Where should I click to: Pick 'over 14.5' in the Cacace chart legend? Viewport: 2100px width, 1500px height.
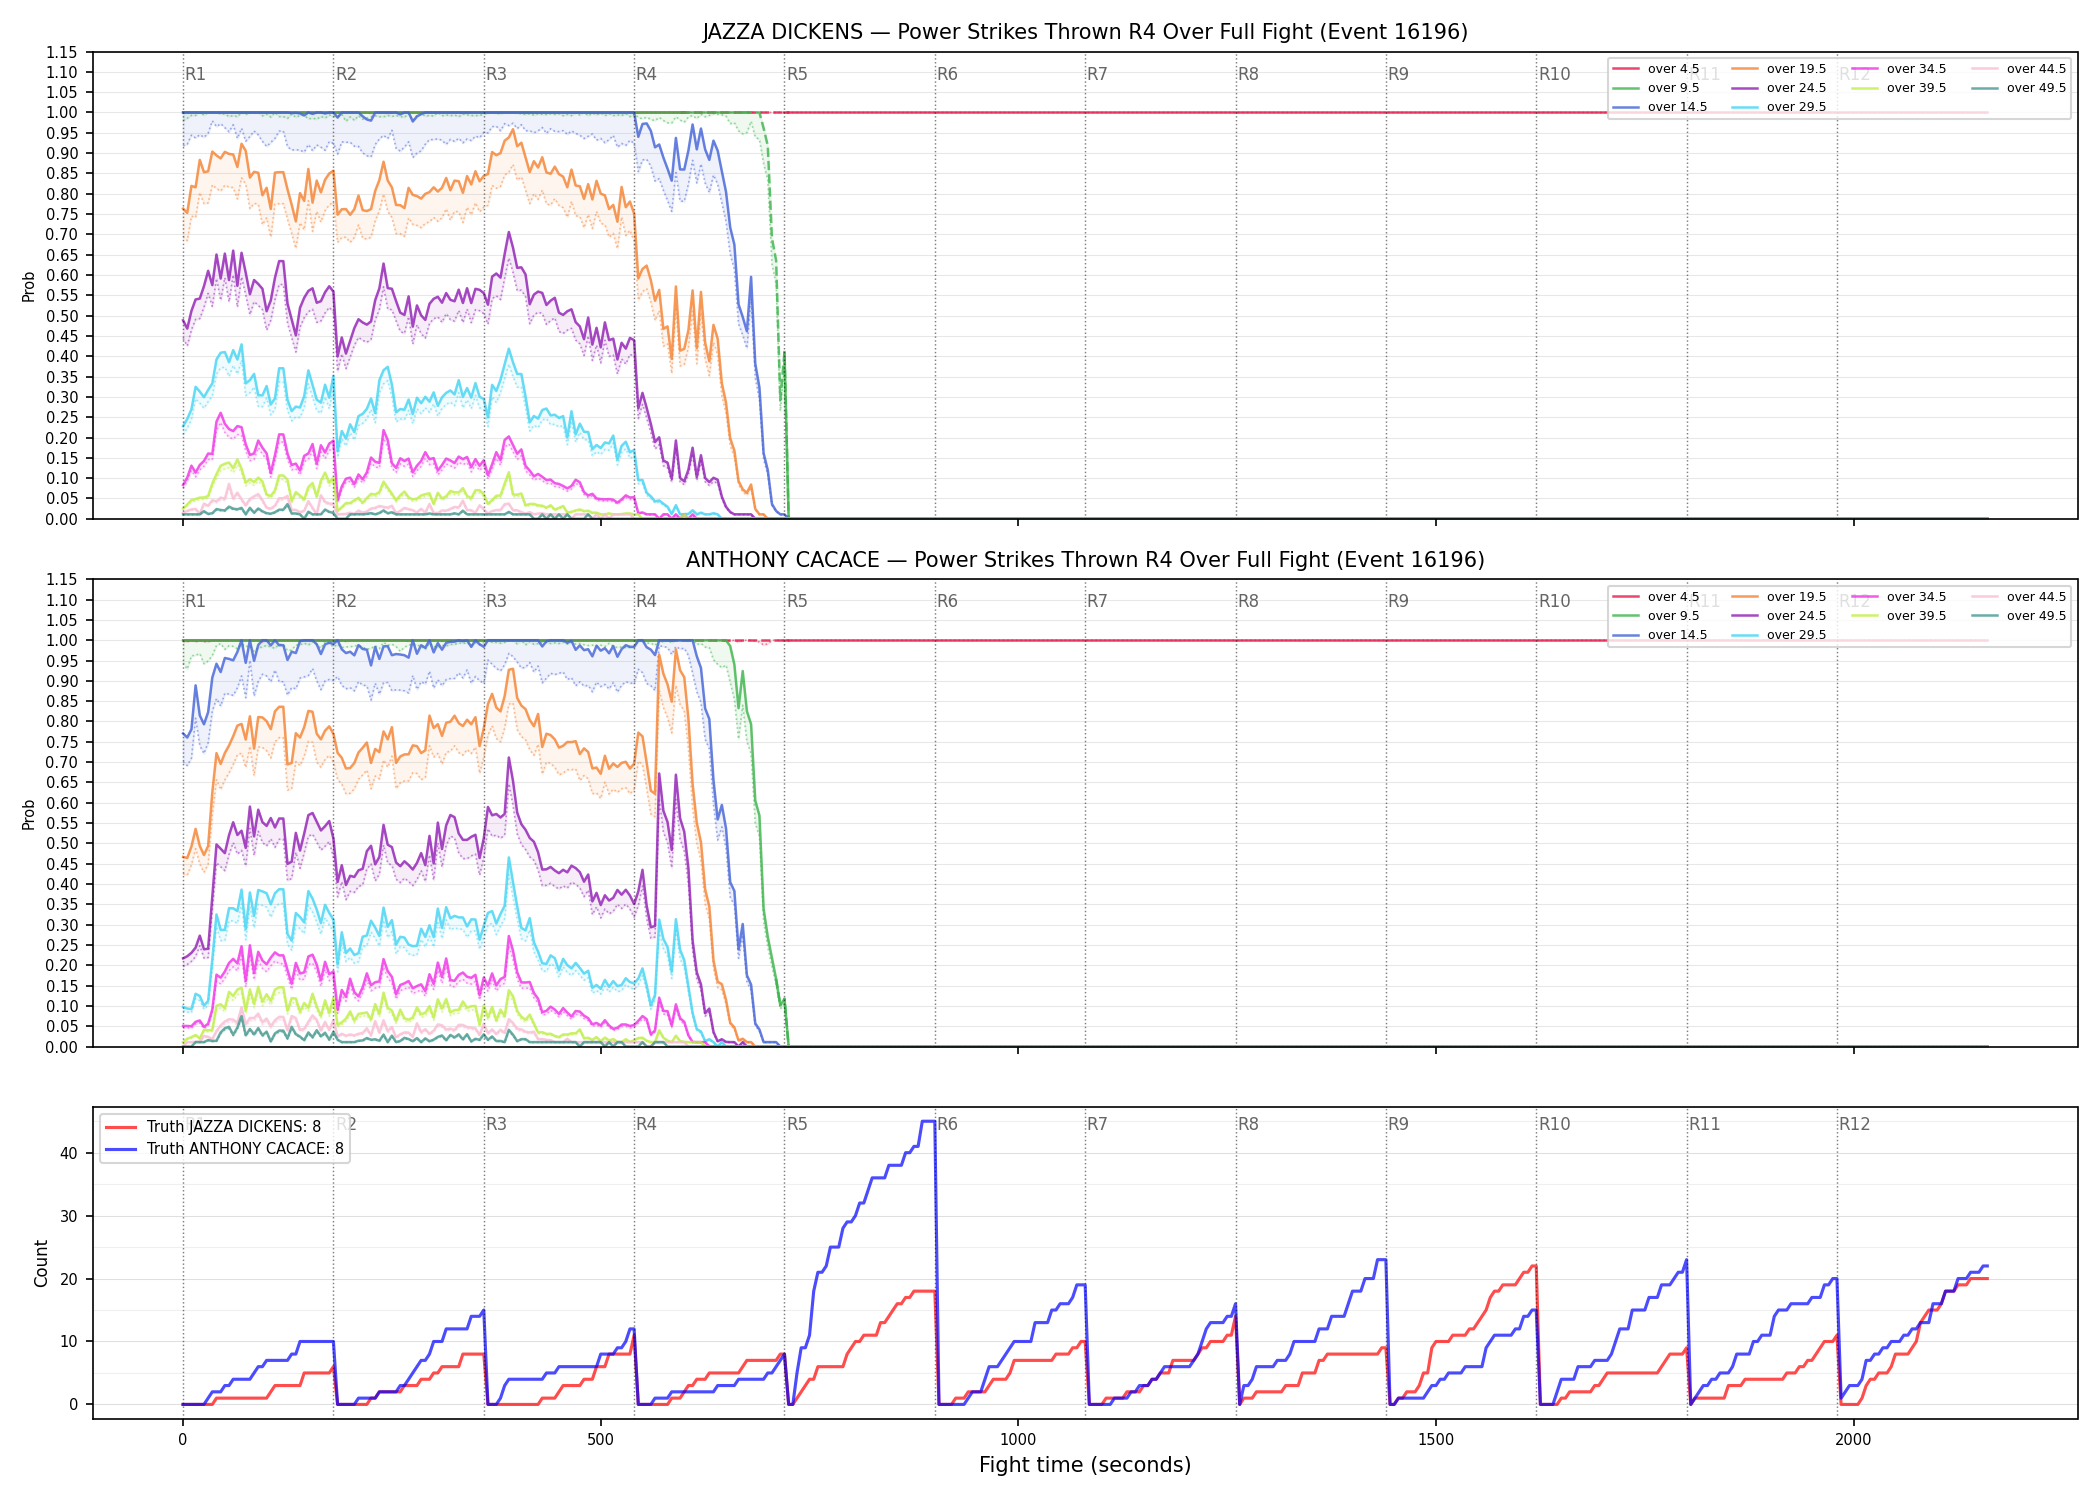pos(1660,635)
